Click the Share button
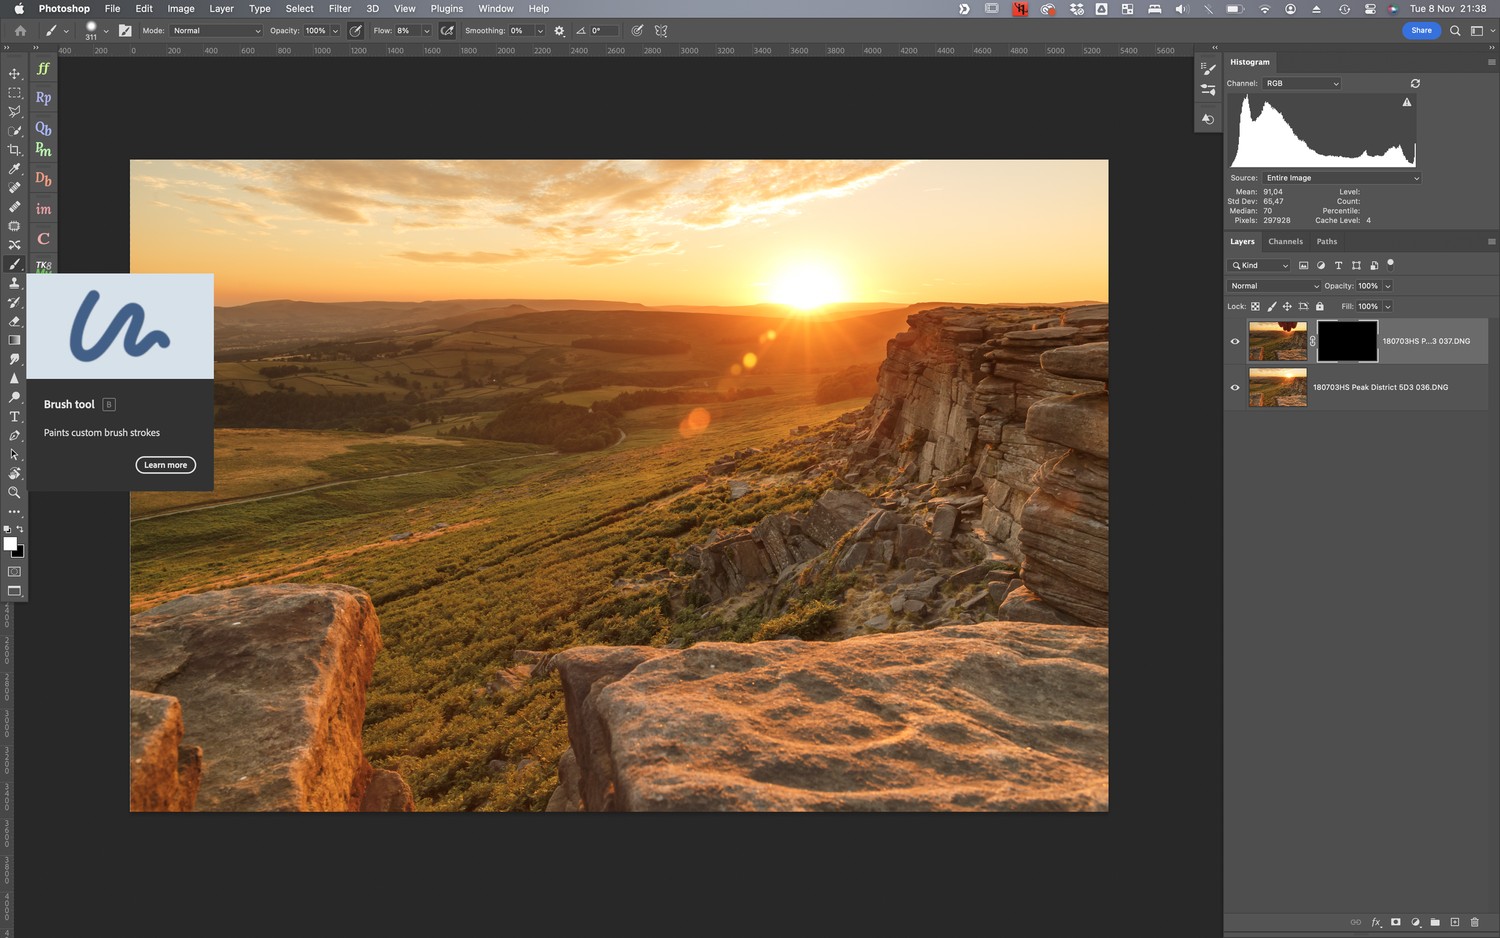Screen dimensions: 1500x938 point(1421,31)
